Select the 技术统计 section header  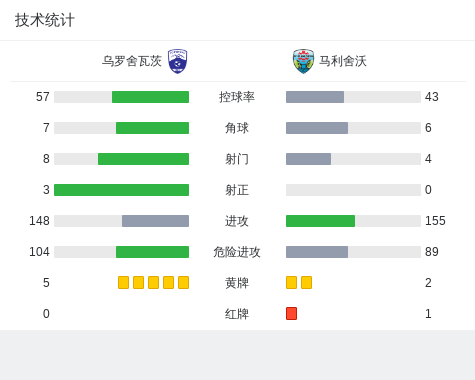[x=45, y=20]
